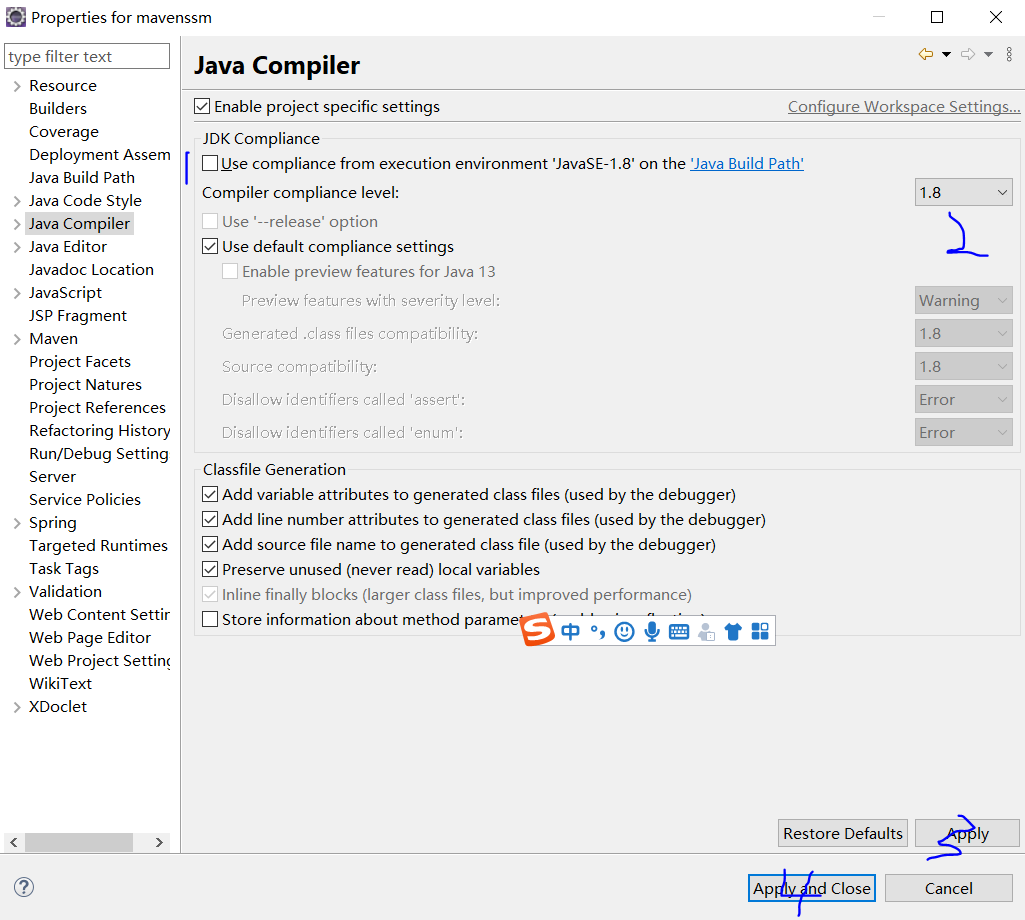Expand the Maven tree node
1025x920 pixels.
click(x=17, y=339)
